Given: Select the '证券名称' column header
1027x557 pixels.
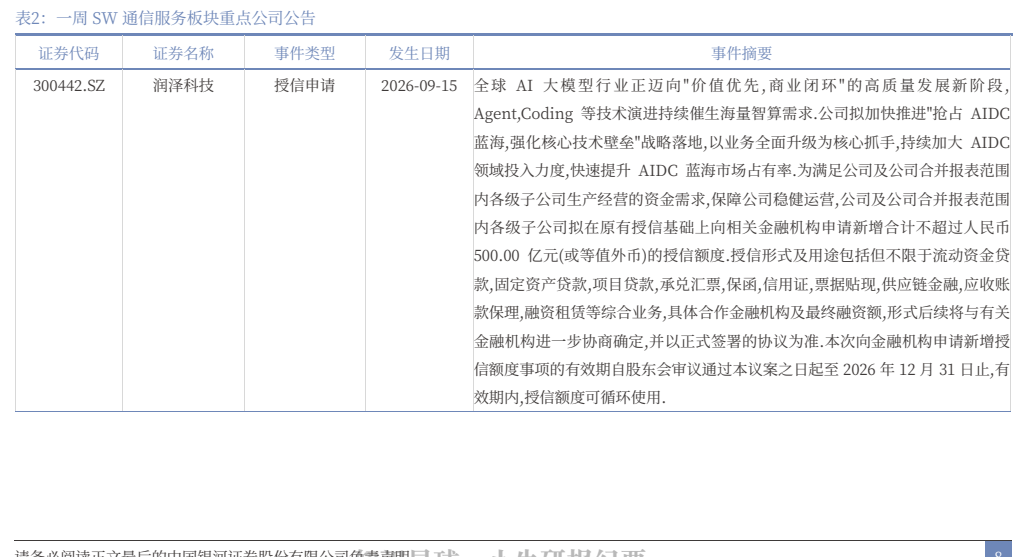Looking at the screenshot, I should pyautogui.click(x=183, y=54).
